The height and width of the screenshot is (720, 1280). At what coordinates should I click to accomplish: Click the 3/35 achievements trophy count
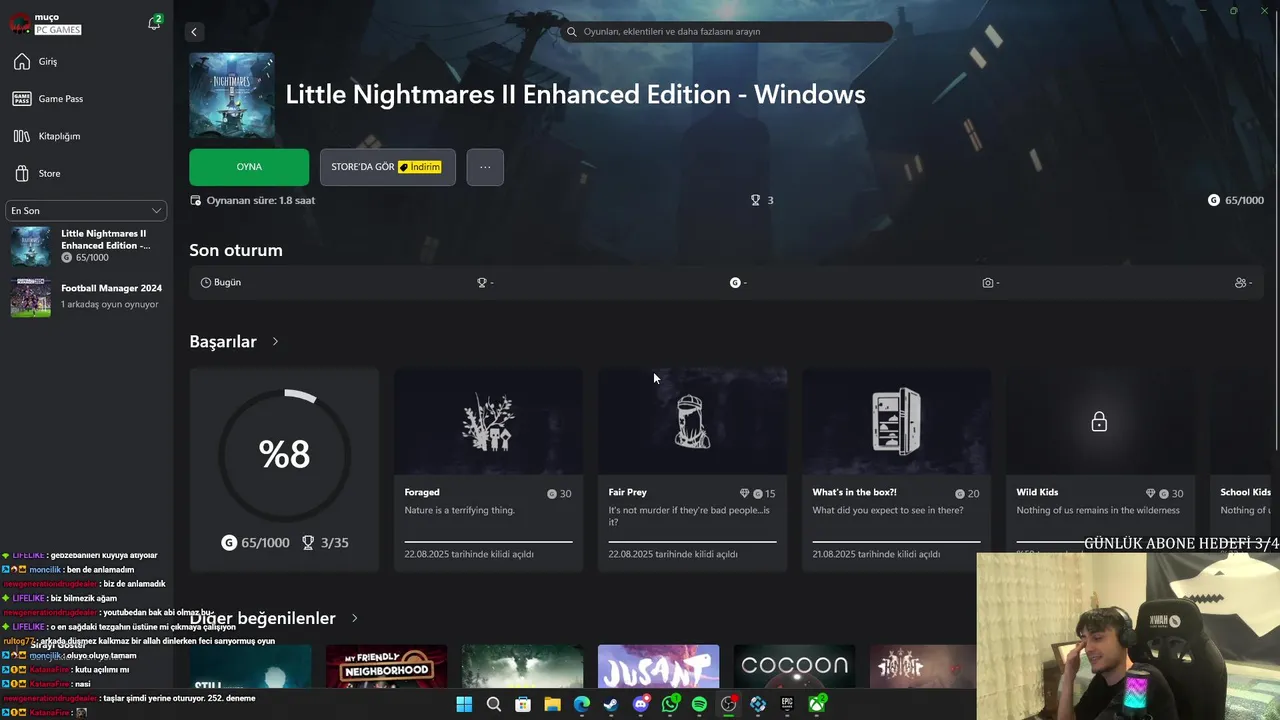pyautogui.click(x=325, y=543)
